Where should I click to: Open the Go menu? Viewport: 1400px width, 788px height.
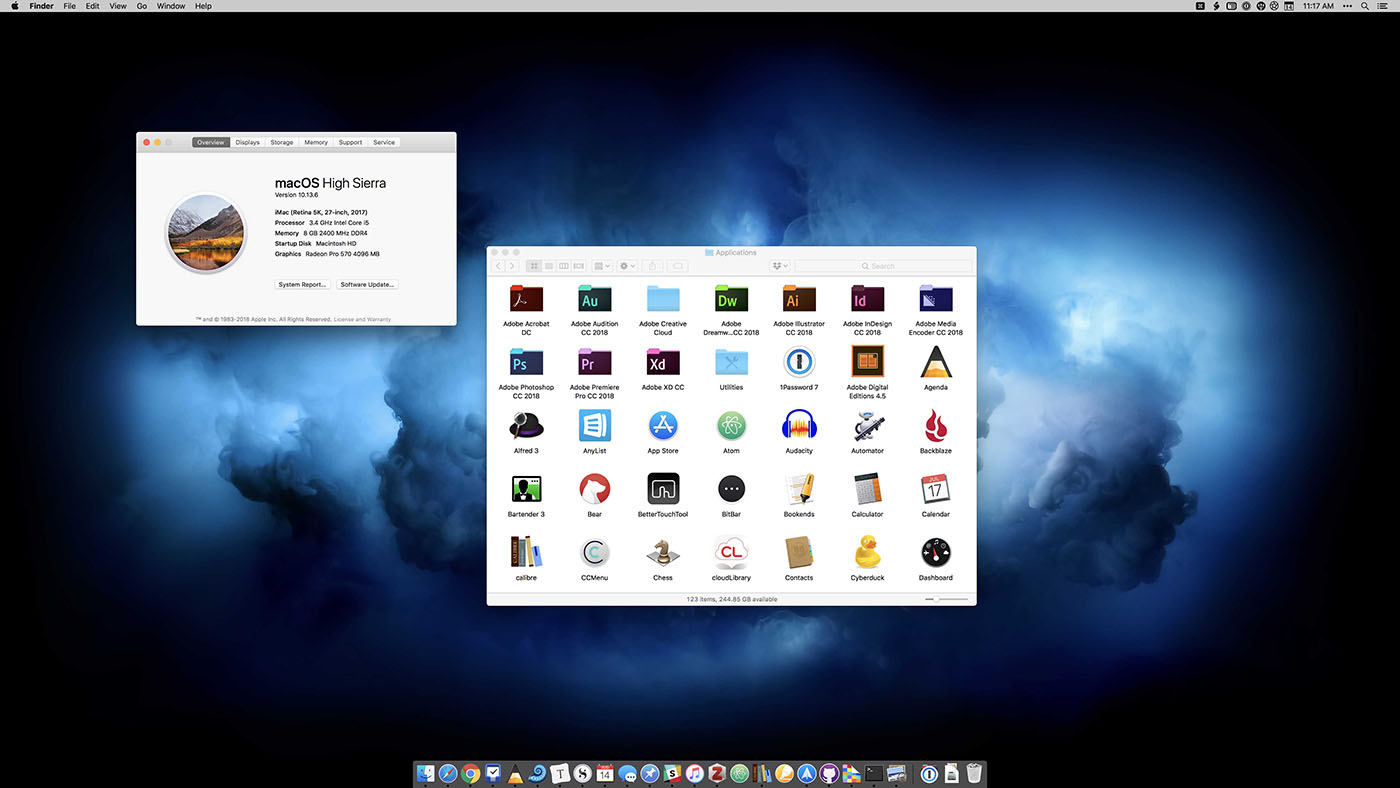(x=141, y=5)
